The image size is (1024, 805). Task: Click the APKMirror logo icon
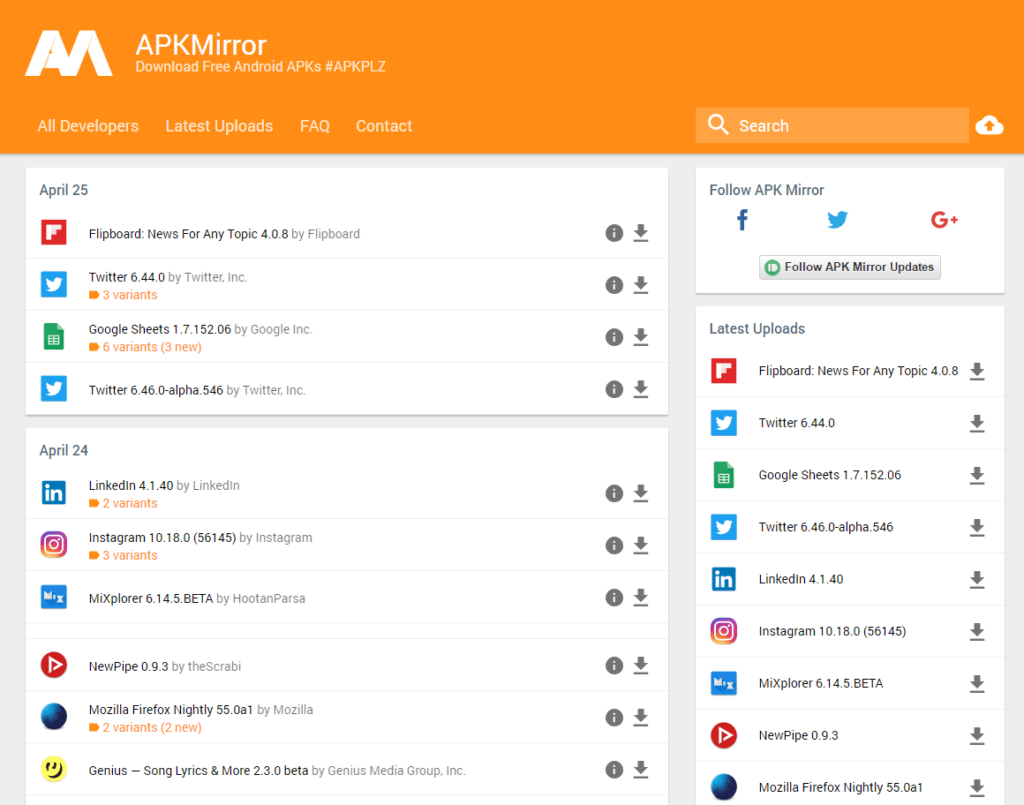click(x=68, y=53)
